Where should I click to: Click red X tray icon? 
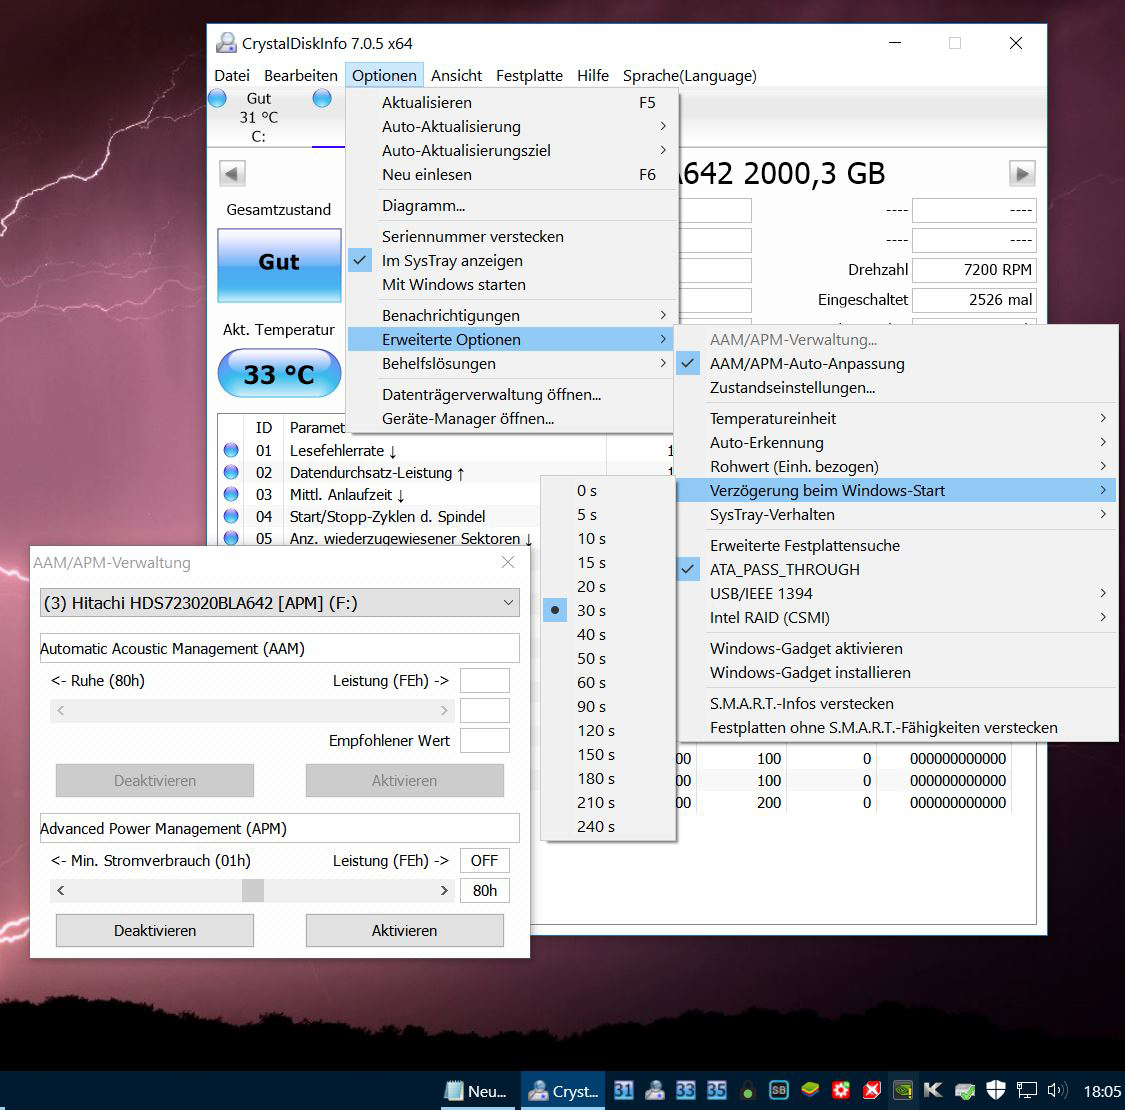click(872, 1091)
